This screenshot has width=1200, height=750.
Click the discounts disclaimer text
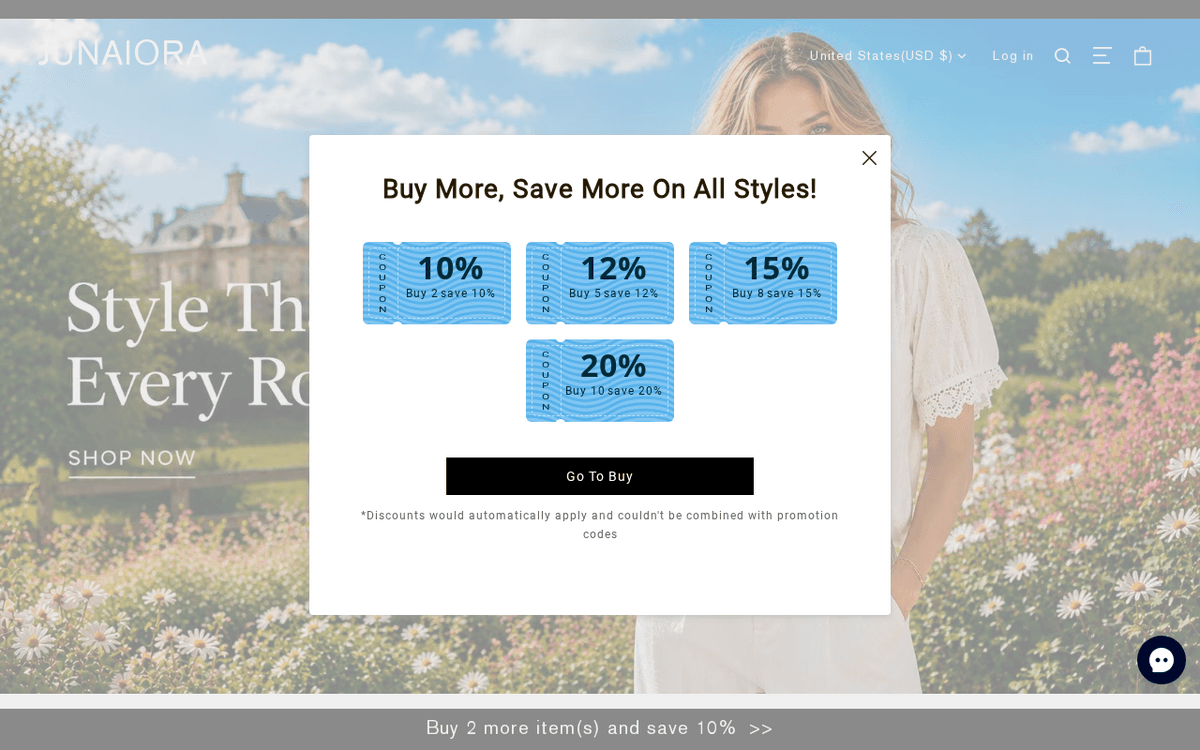pos(600,525)
